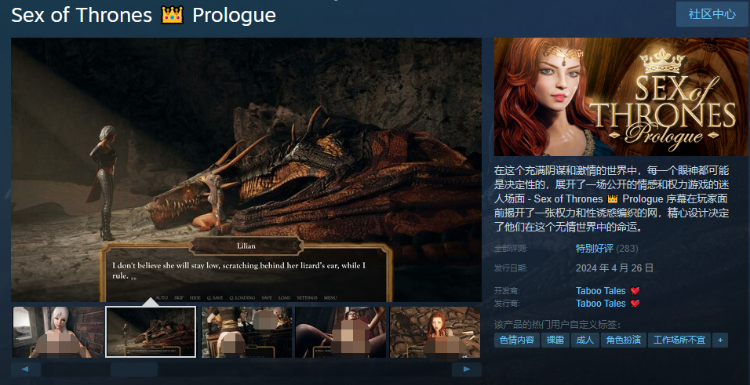Select the fourth screenshot thumbnail

tap(341, 332)
